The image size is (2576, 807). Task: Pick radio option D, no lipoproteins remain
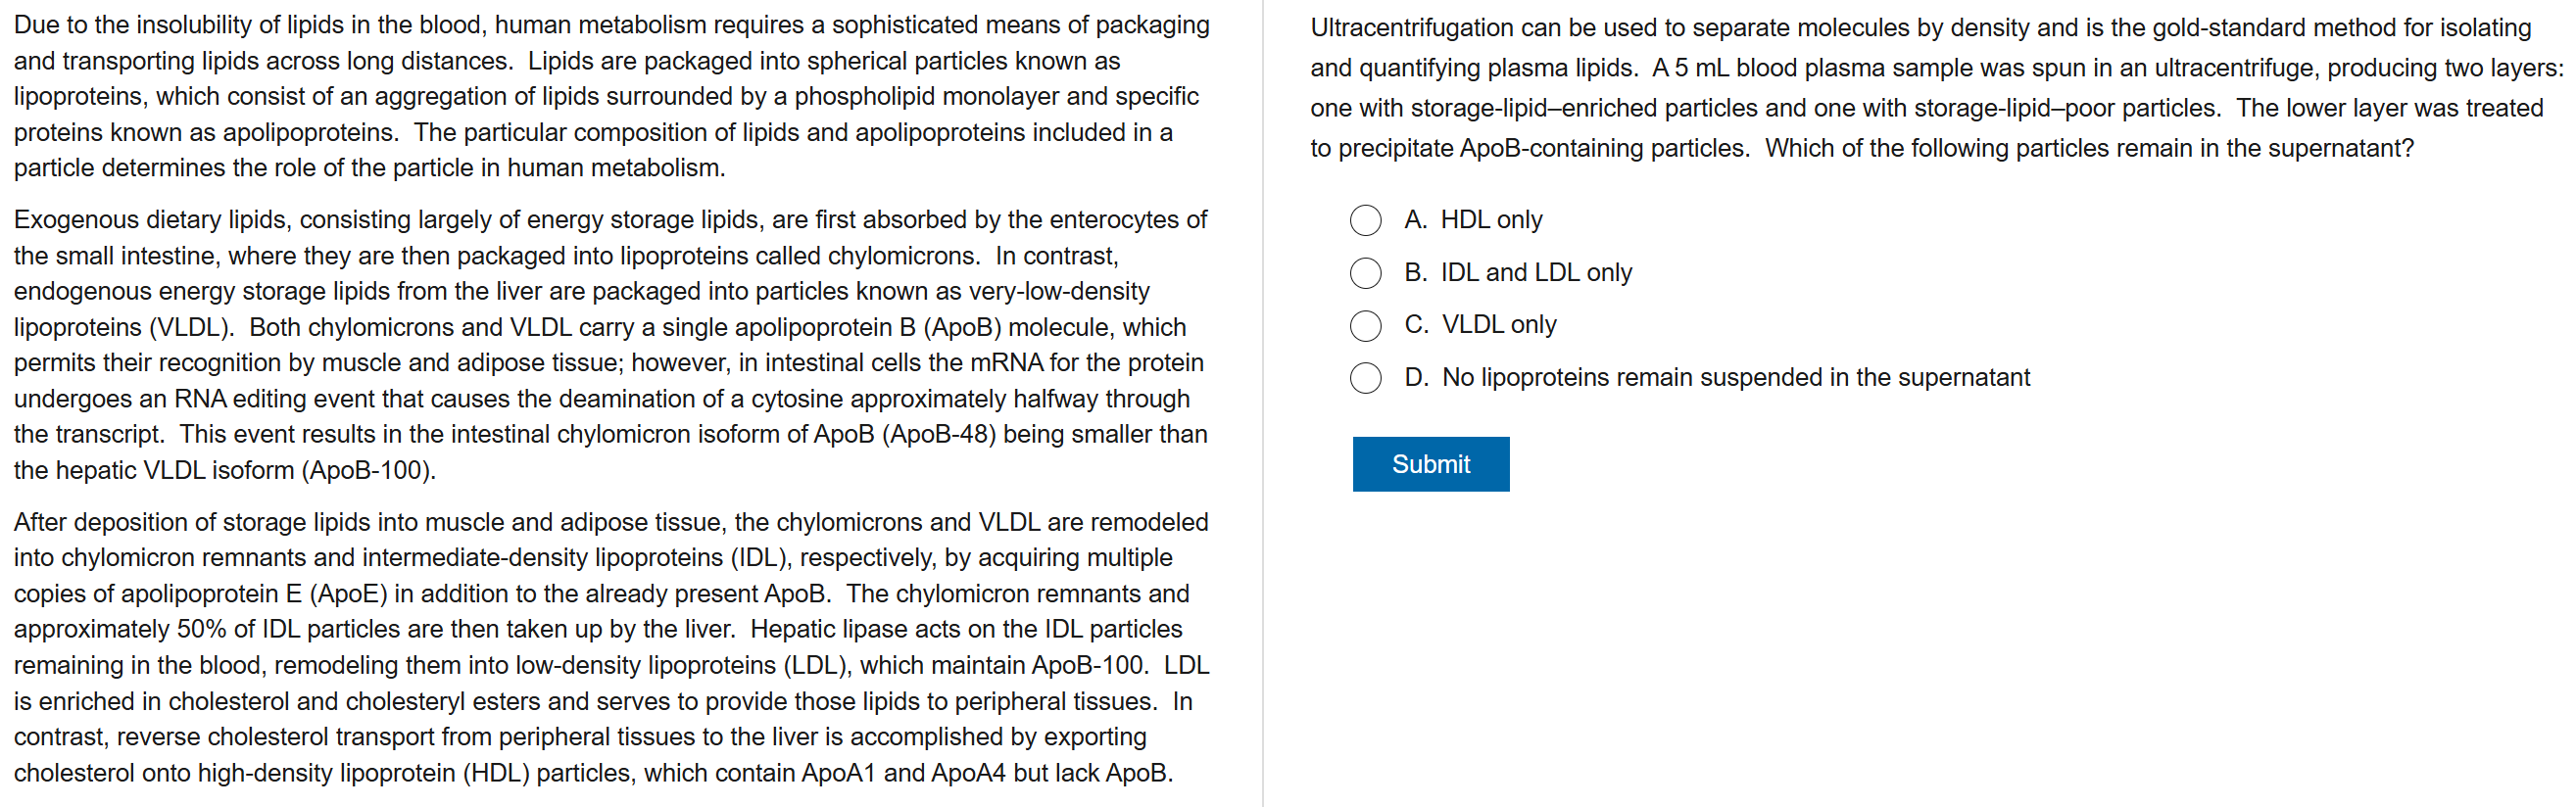point(1365,378)
